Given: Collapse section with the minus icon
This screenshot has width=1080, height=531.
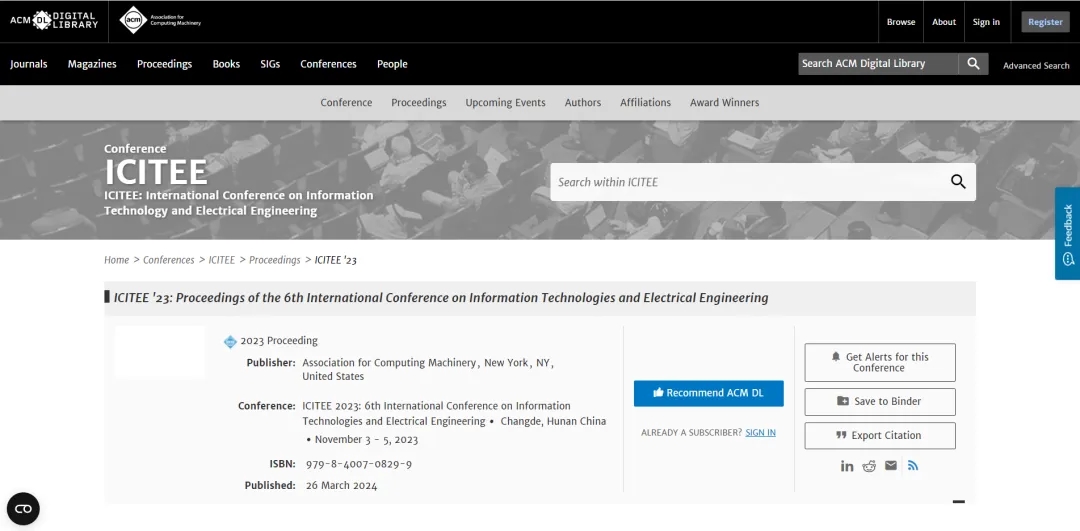Looking at the screenshot, I should (959, 502).
